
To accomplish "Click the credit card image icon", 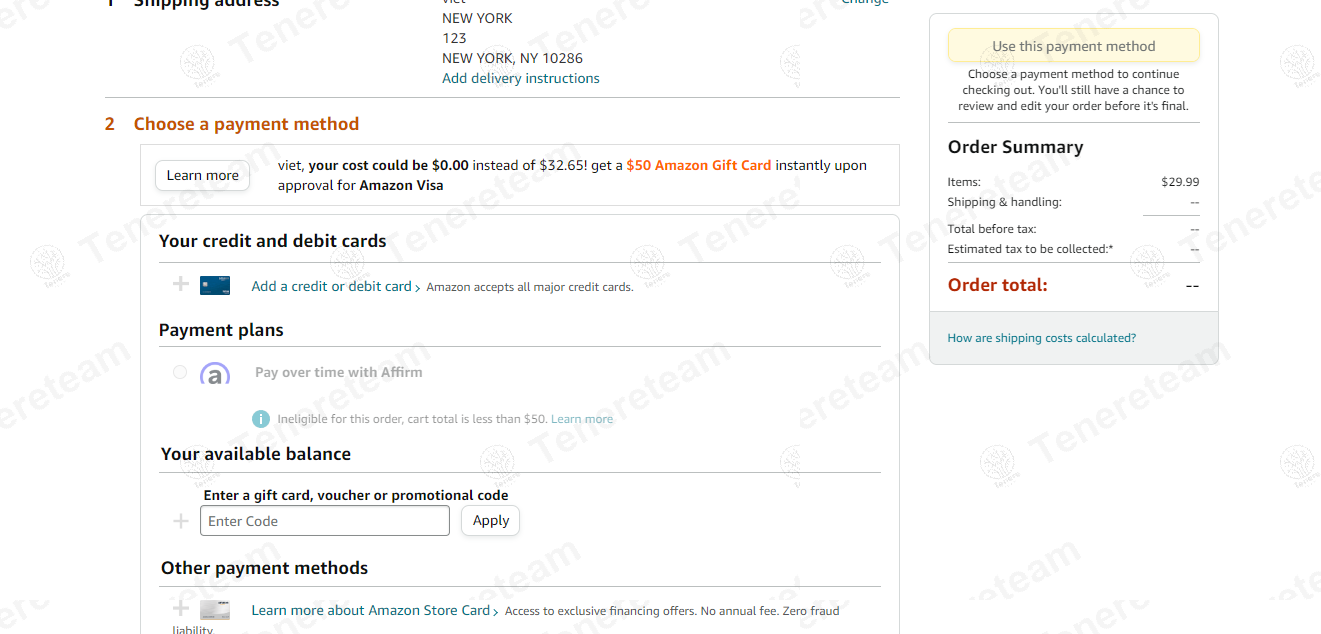I will tap(215, 285).
